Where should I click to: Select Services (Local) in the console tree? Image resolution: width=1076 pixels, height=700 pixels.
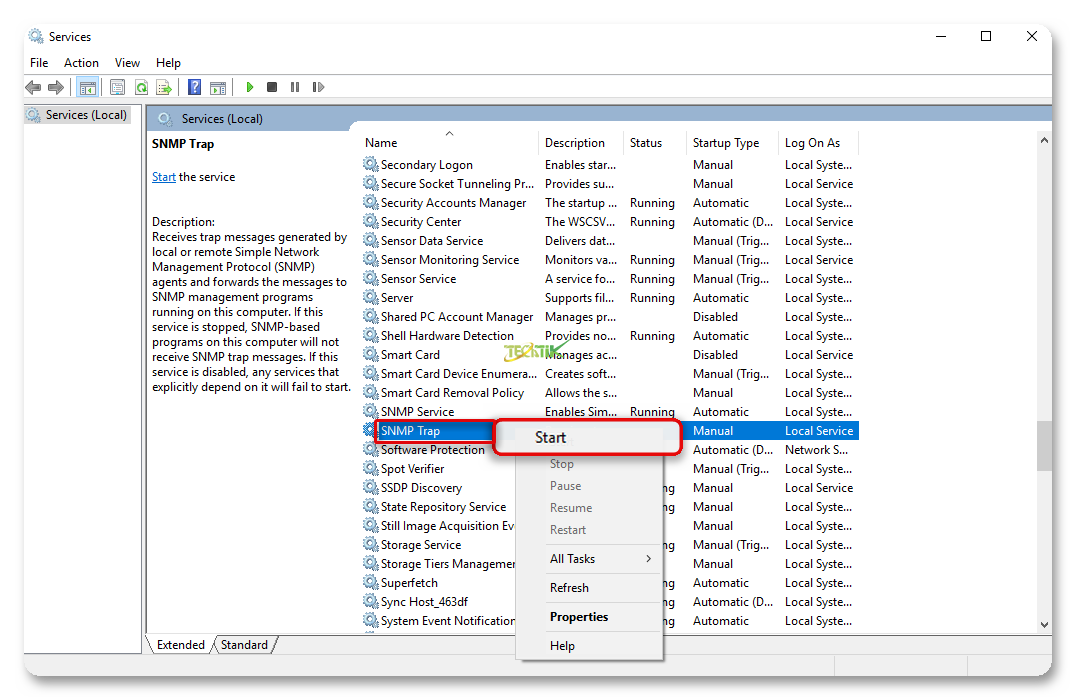[x=86, y=115]
